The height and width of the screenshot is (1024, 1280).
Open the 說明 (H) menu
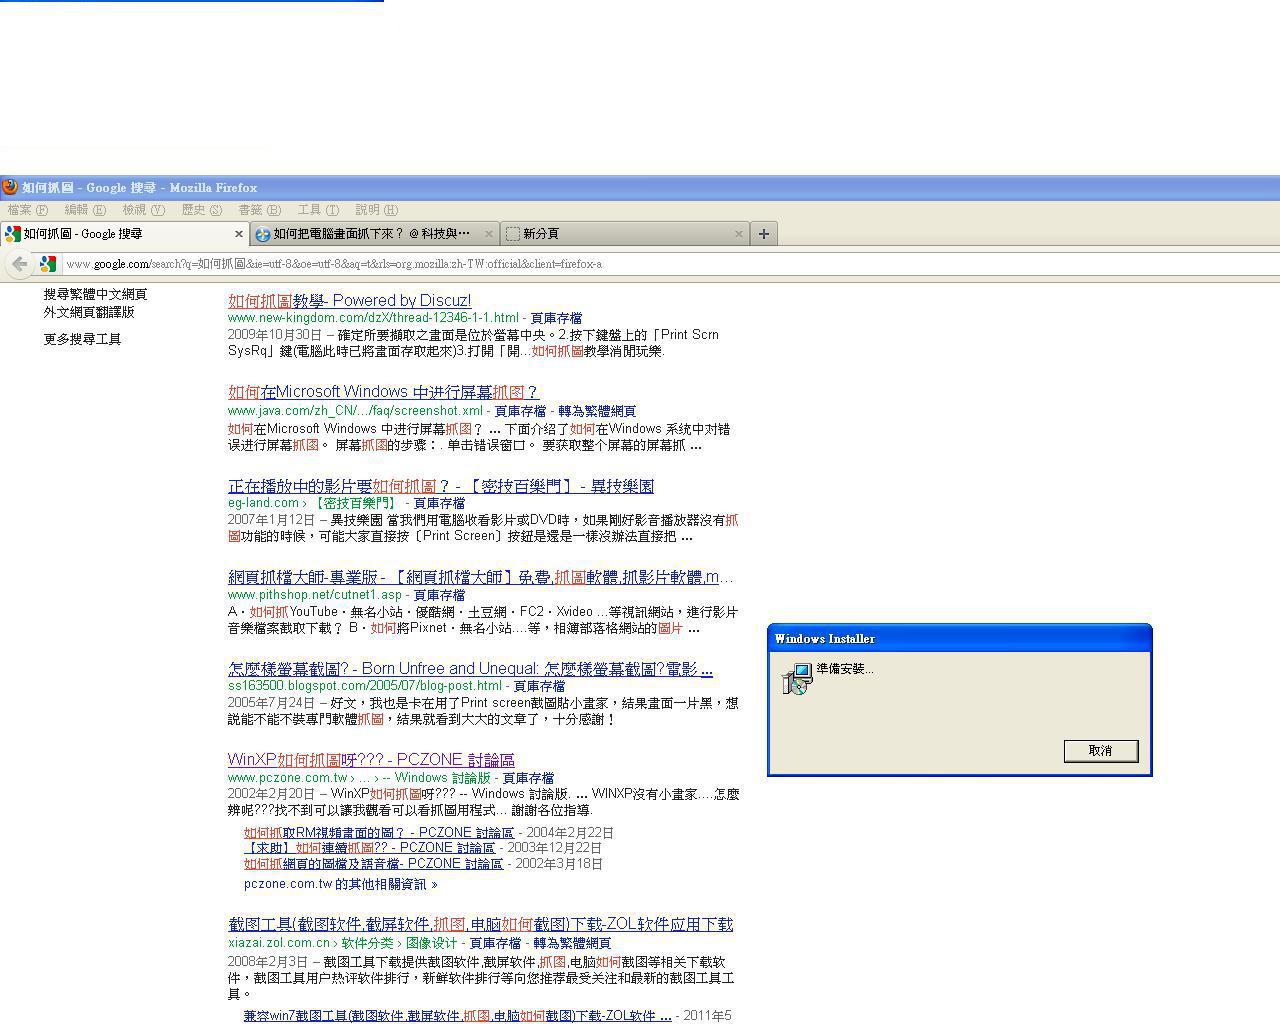tap(376, 210)
